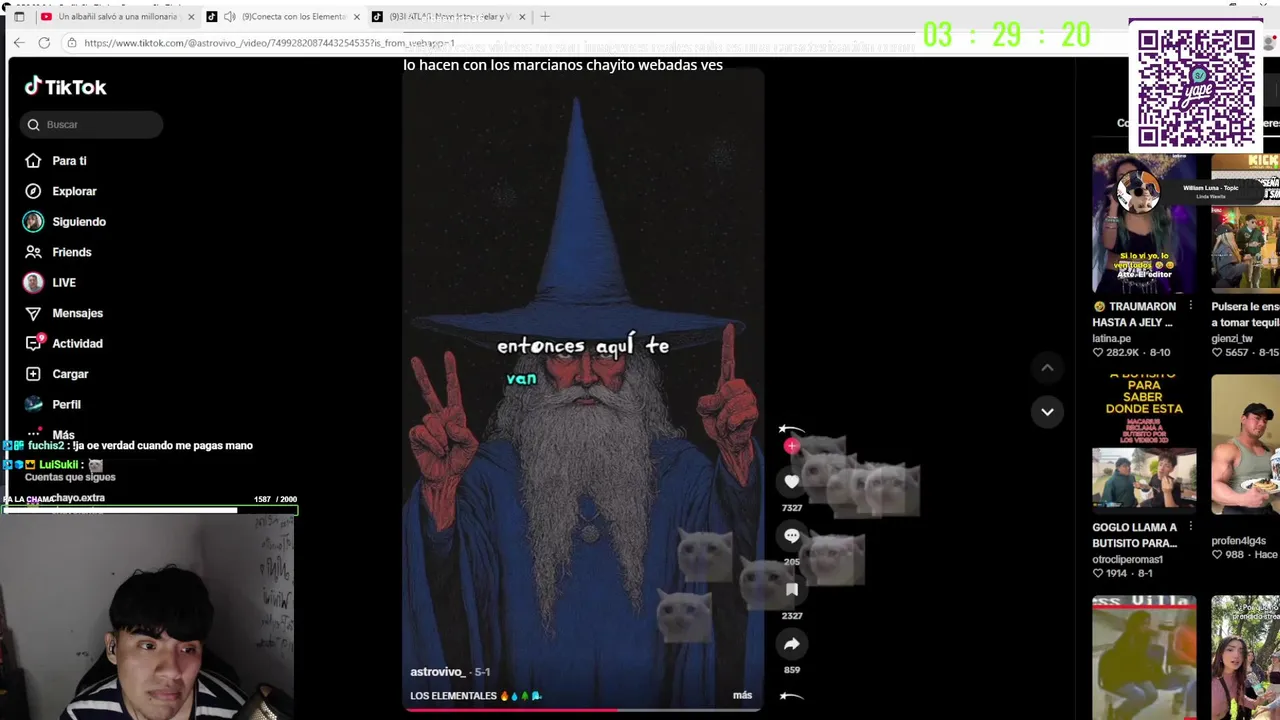Screen dimensions: 1280x720
Task: Click the 'GOGLO LLAMA A BUTISITO PARA' title
Action: [x=1135, y=535]
